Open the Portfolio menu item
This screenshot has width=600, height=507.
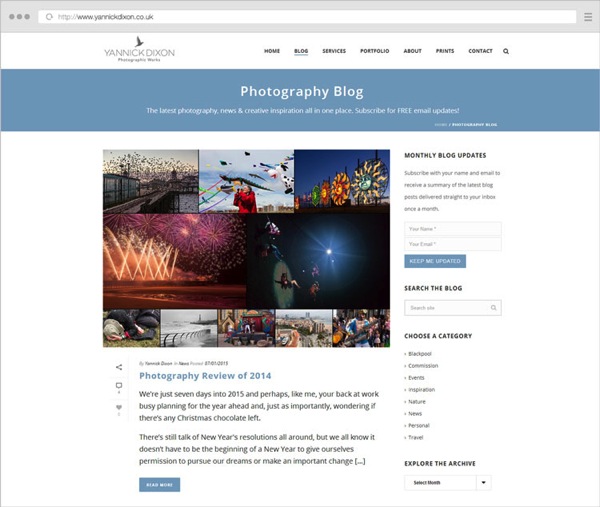(x=375, y=51)
